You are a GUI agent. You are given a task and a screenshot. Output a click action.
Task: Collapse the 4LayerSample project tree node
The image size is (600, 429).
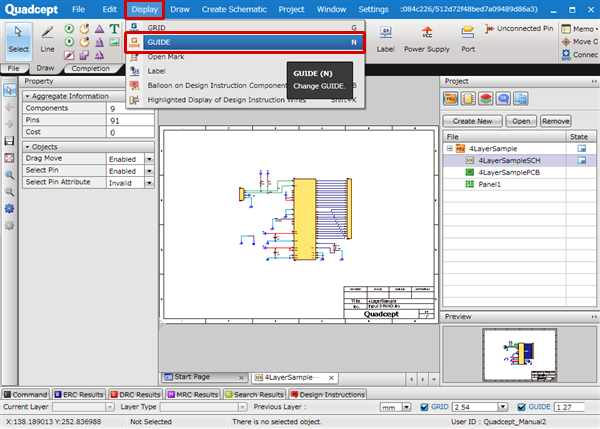450,148
